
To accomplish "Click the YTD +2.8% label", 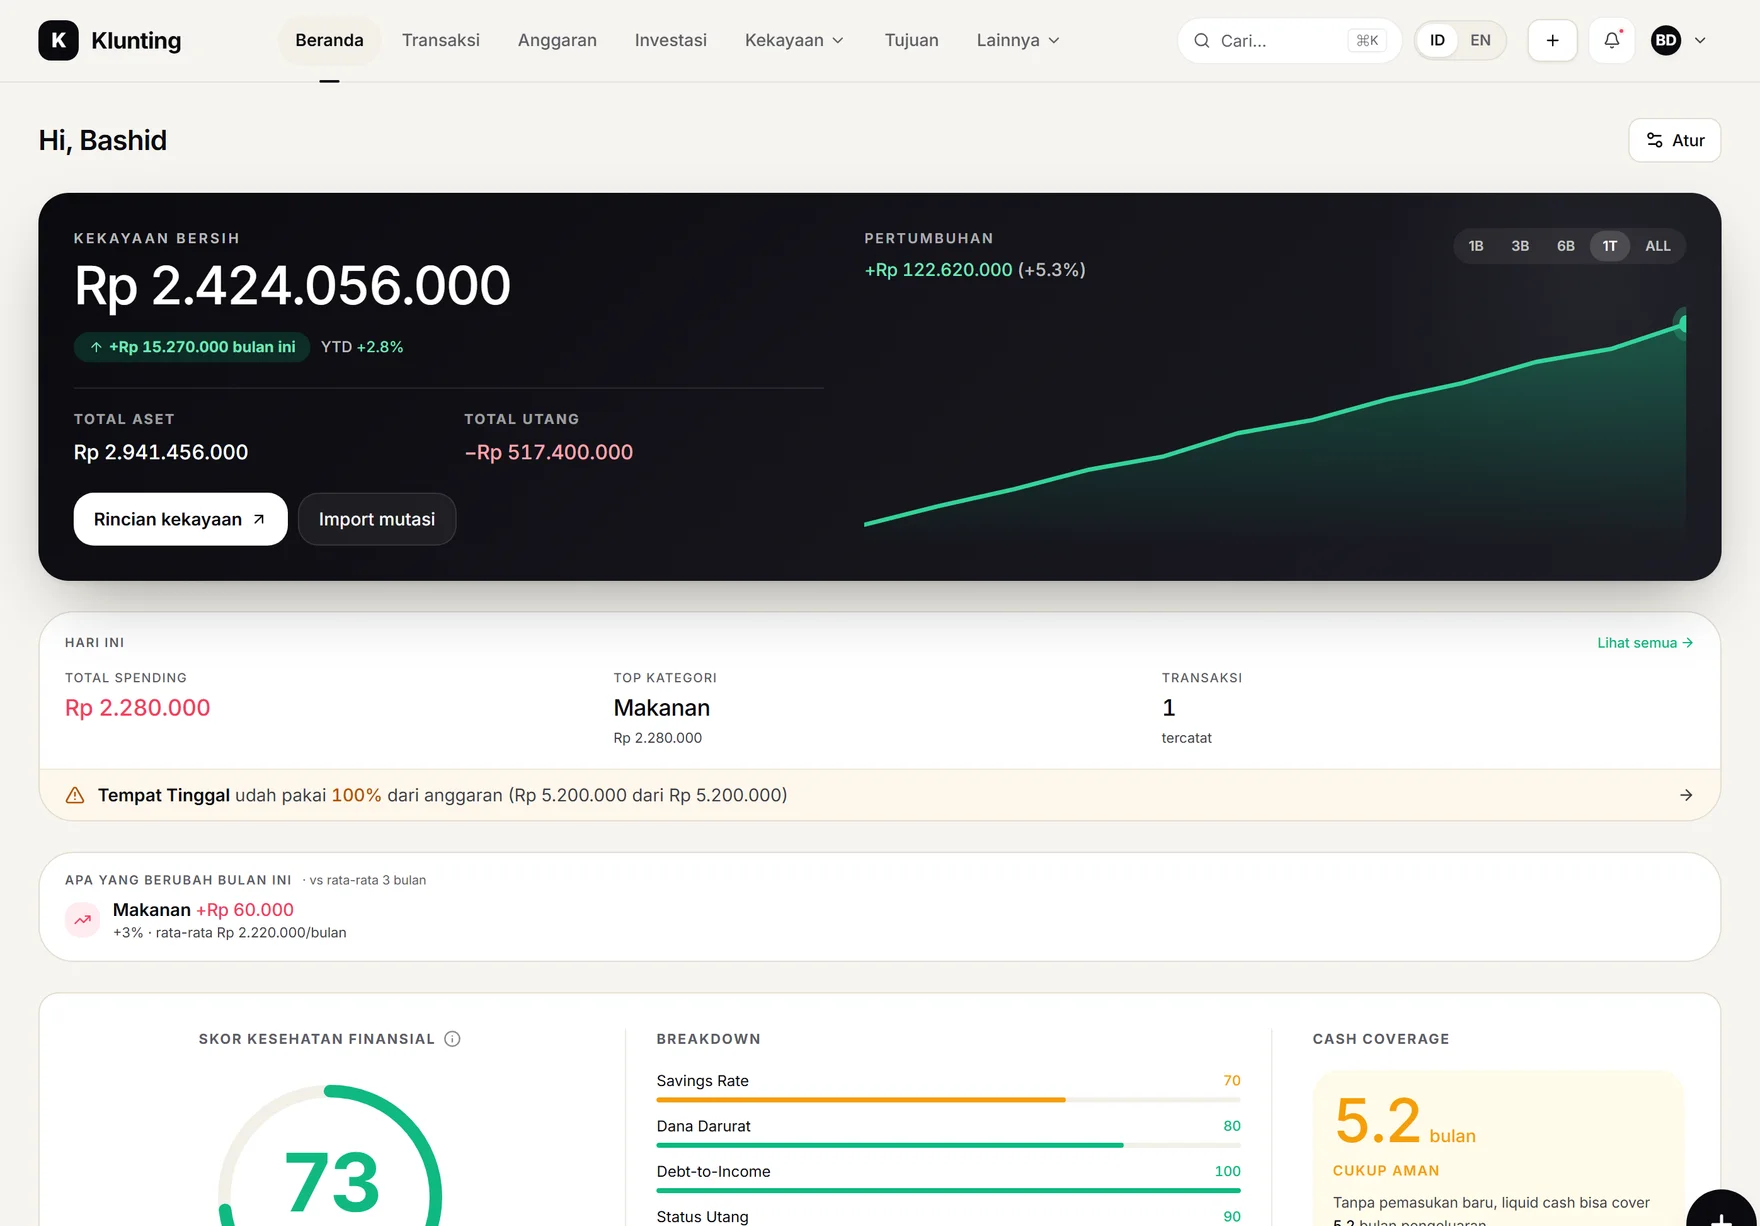I will tap(362, 347).
